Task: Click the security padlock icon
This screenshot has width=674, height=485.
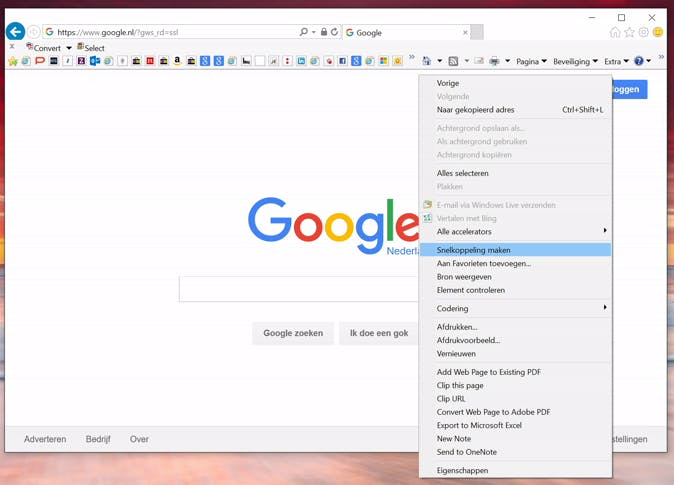Action: (324, 32)
